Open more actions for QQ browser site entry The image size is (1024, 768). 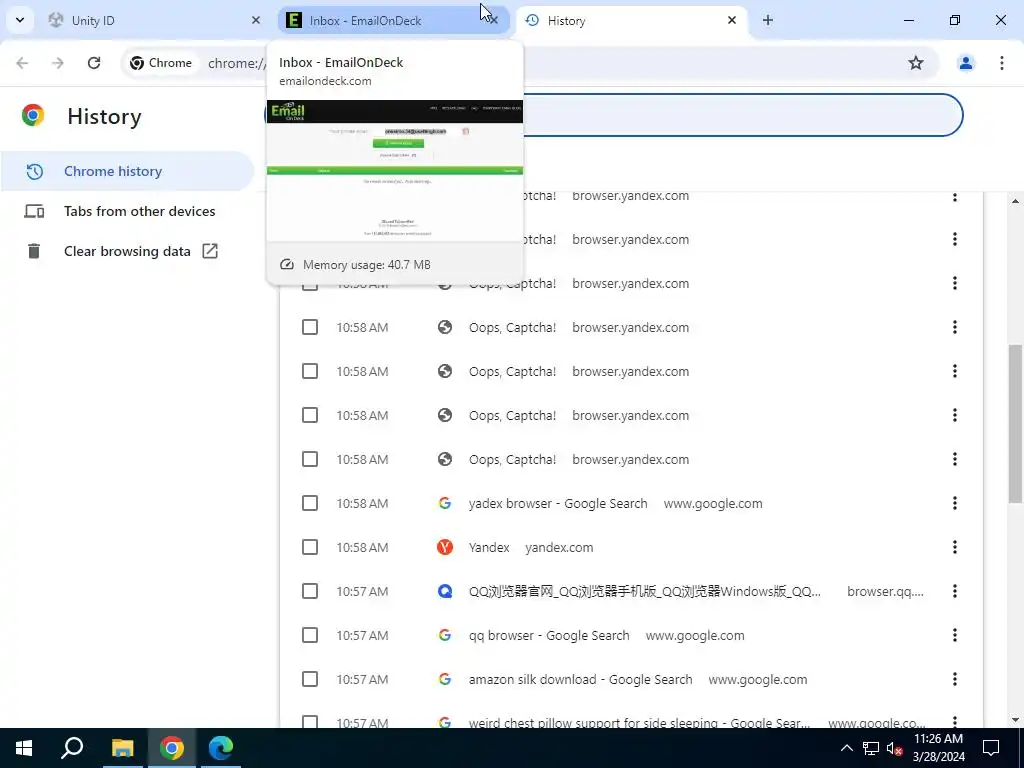955,591
